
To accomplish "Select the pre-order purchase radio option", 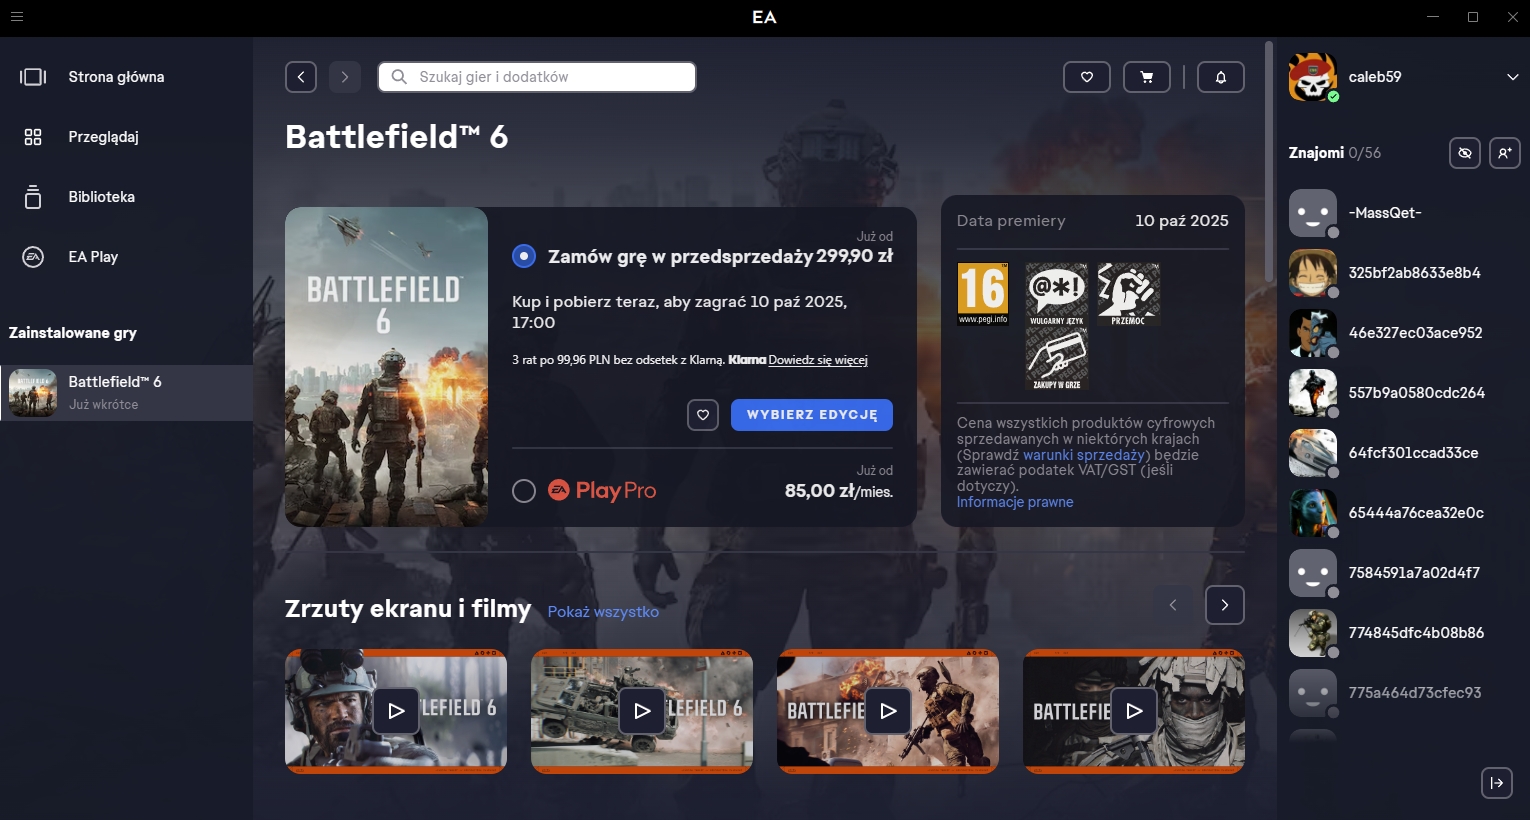I will (524, 256).
